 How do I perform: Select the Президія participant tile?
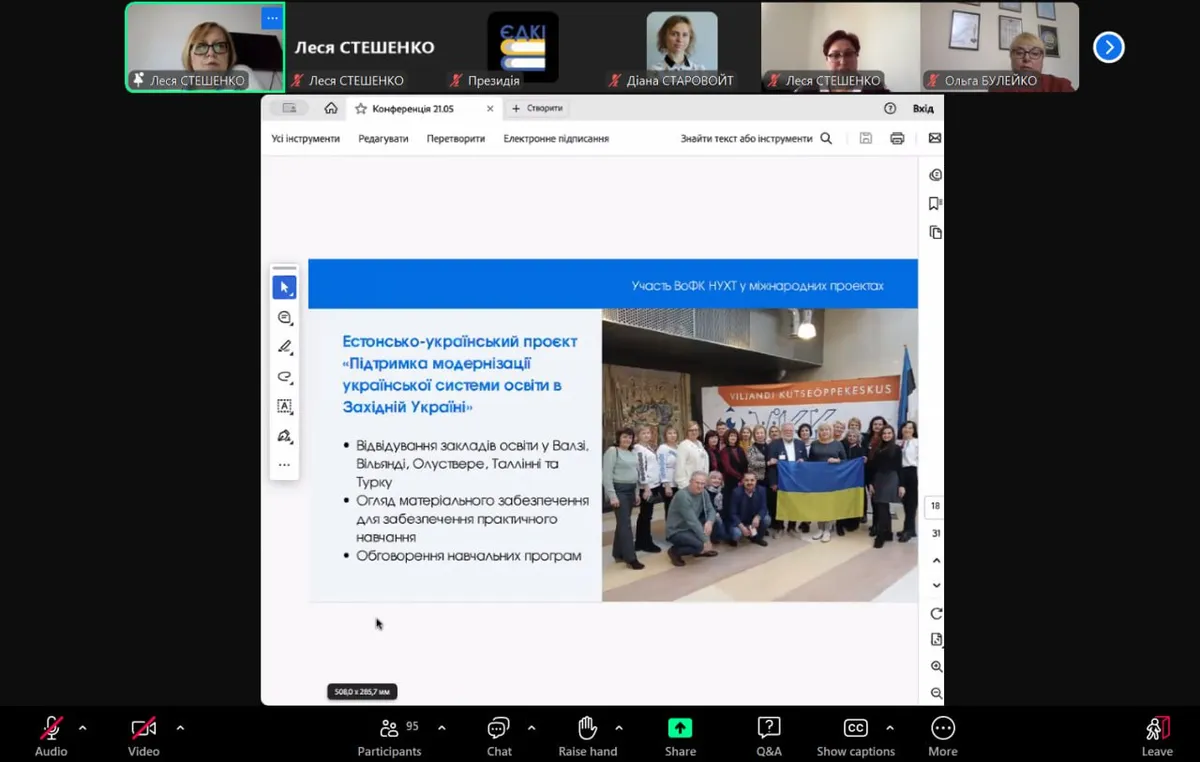523,47
